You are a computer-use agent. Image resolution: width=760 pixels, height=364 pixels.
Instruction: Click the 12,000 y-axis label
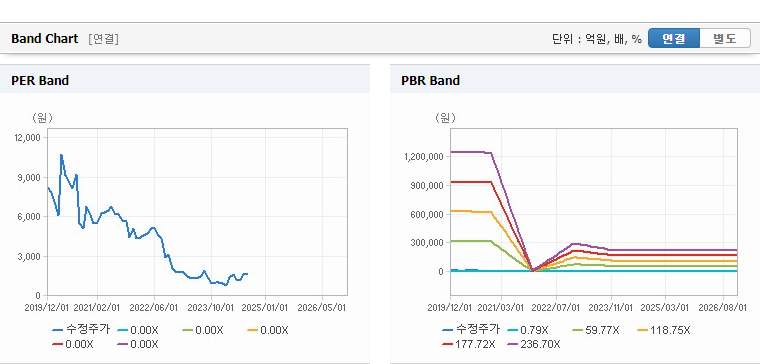pos(29,138)
